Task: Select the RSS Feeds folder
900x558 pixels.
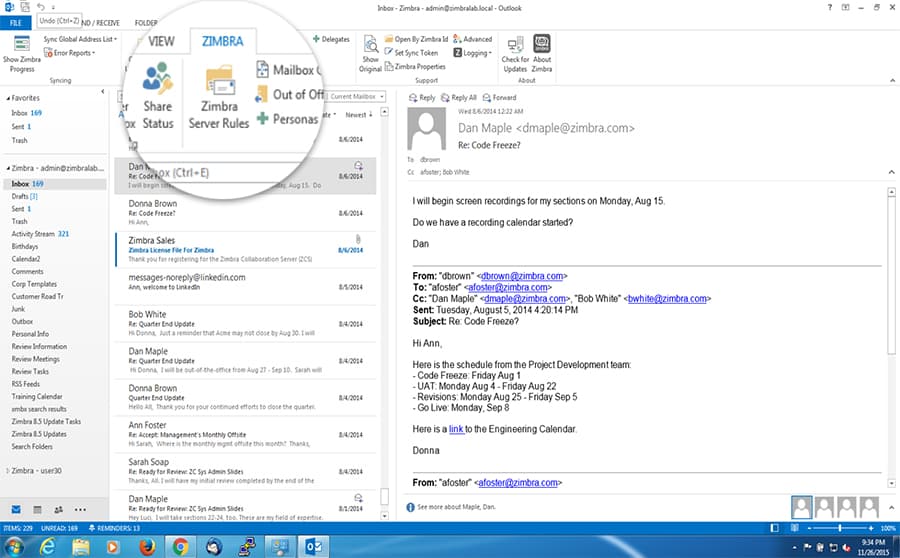Action: (25, 383)
